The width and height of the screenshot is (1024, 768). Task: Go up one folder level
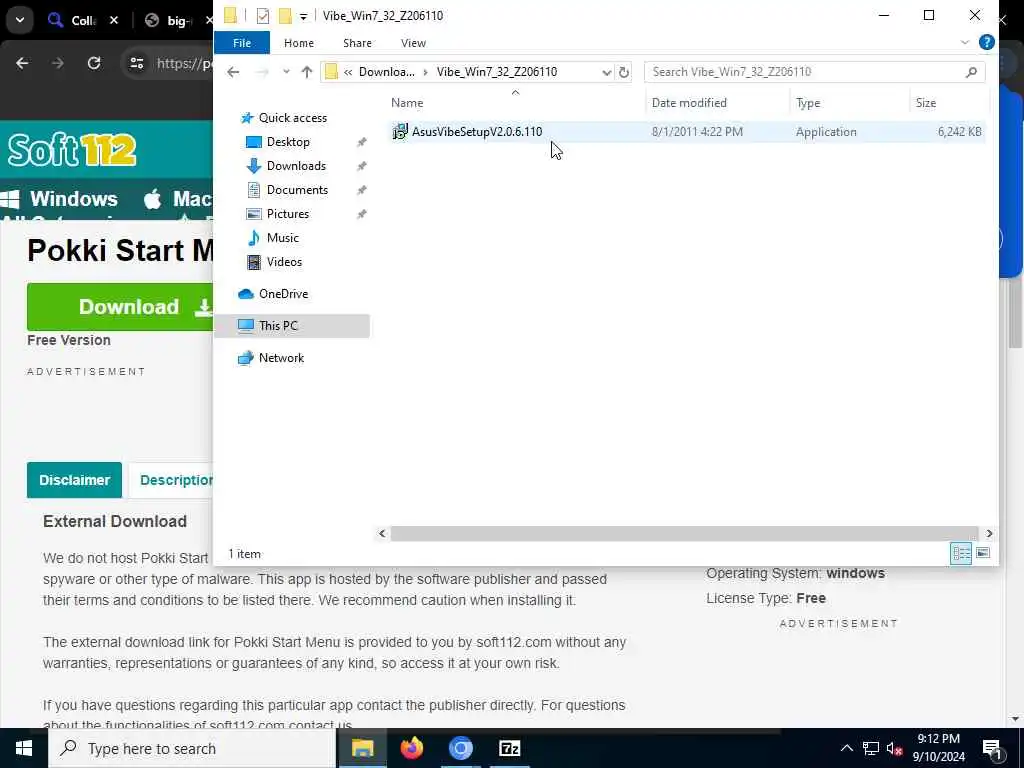coord(307,72)
